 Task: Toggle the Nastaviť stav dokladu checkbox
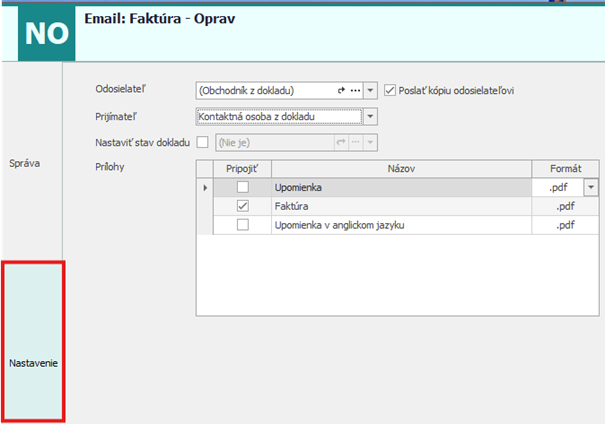(x=204, y=143)
